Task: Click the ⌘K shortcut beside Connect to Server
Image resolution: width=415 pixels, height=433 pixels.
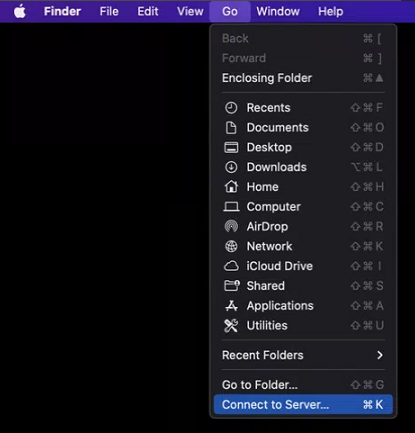Action: [373, 405]
